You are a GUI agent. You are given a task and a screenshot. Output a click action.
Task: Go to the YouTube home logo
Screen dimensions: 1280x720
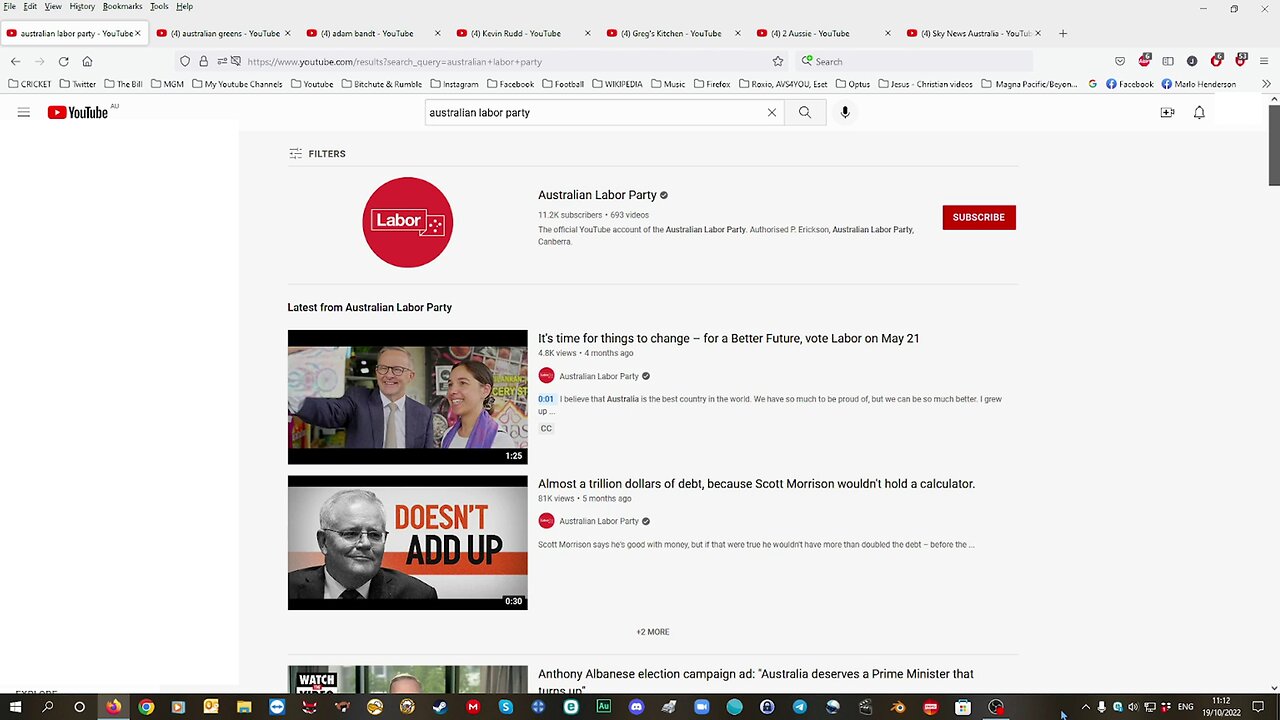tap(78, 113)
